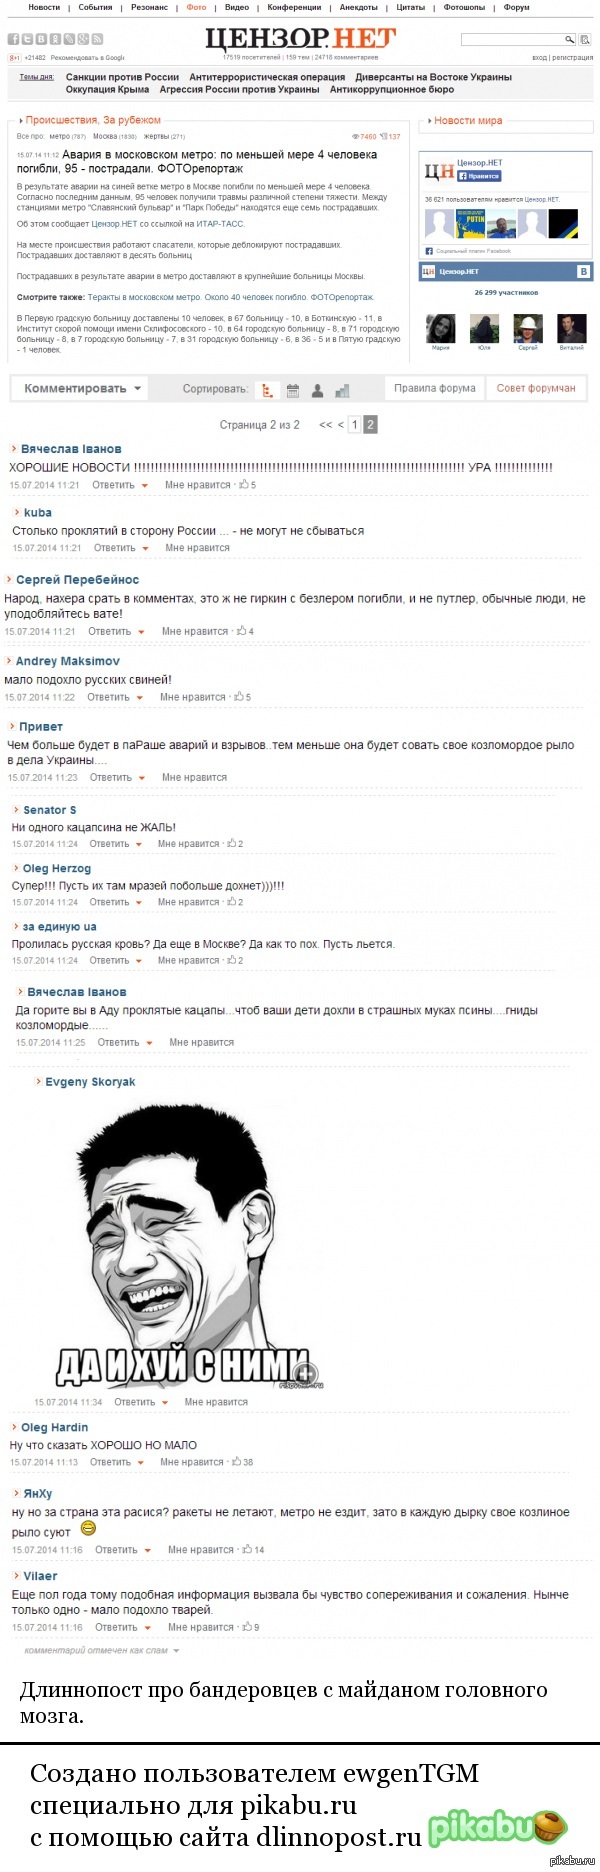
Task: Click the search magnifier icon
Action: [x=570, y=40]
